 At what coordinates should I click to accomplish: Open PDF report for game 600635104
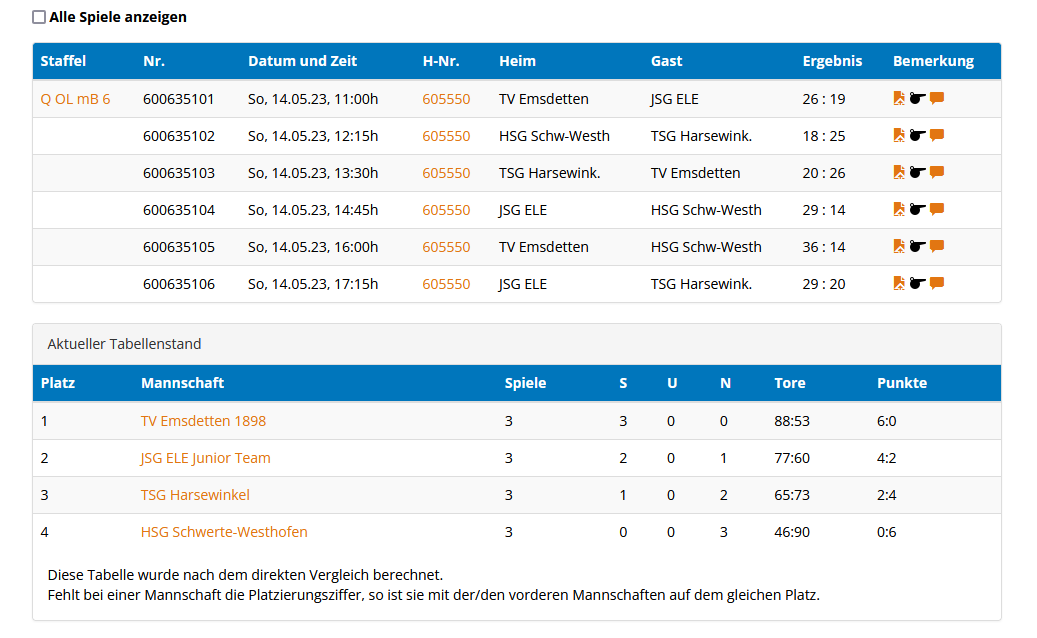click(899, 209)
